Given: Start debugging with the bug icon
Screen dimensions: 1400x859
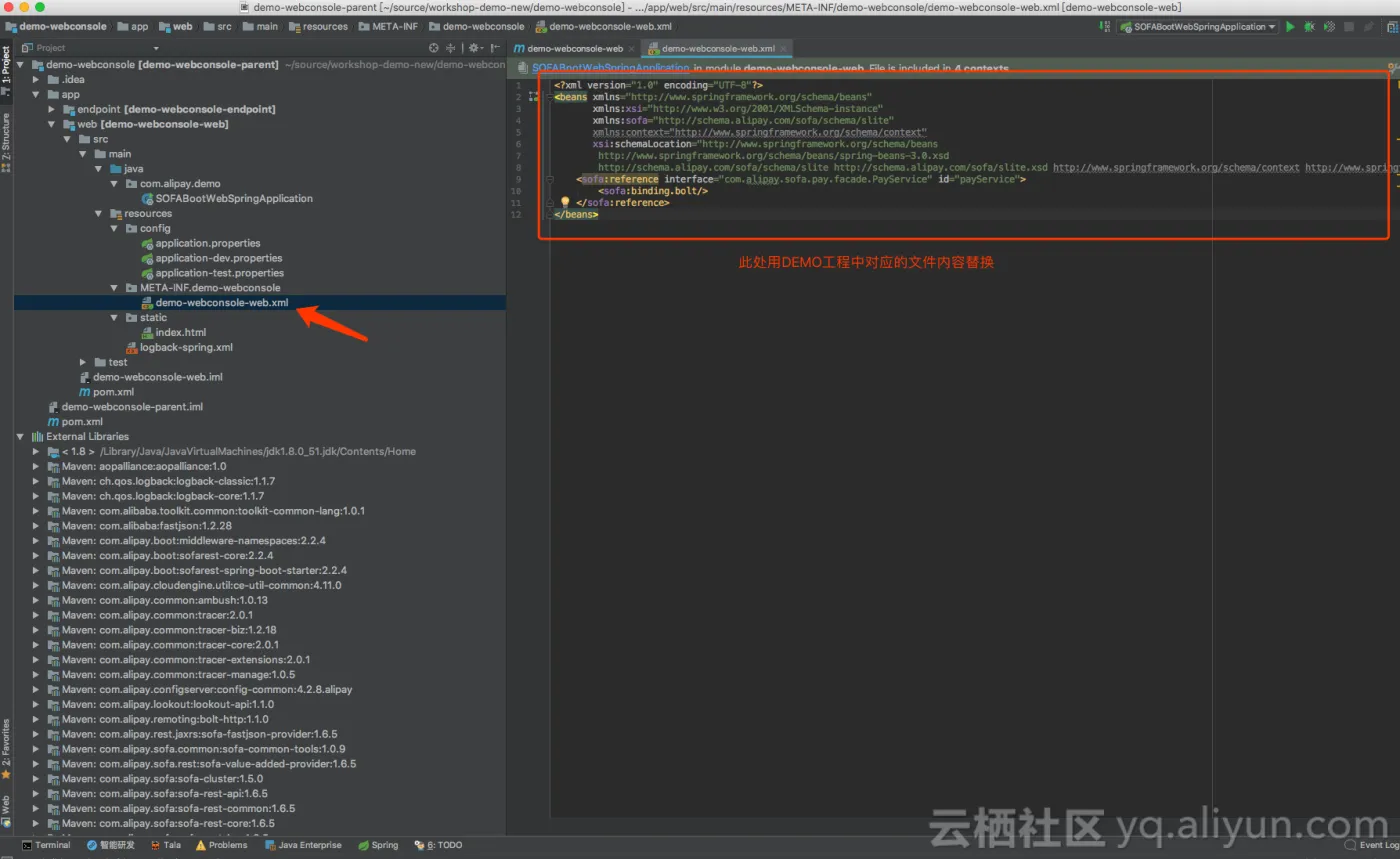Looking at the screenshot, I should 1309,27.
